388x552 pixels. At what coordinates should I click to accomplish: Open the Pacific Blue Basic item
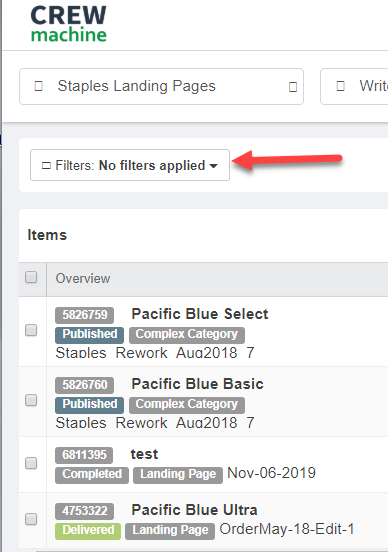click(197, 384)
